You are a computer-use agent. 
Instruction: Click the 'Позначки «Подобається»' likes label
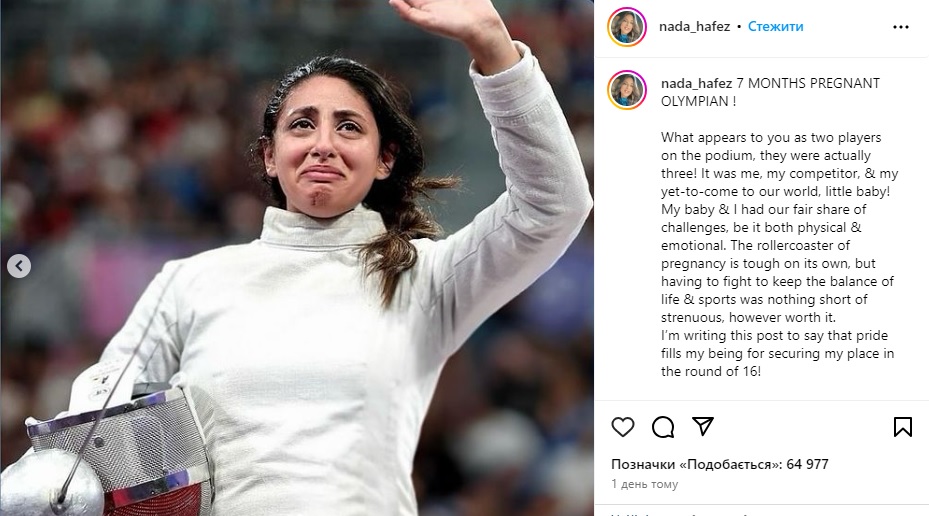[x=697, y=464]
